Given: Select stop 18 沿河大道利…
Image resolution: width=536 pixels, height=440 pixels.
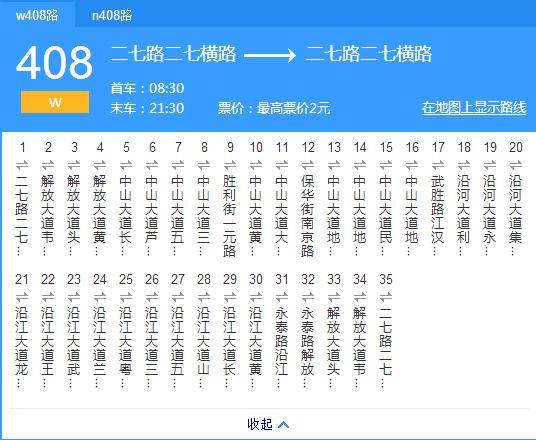Looking at the screenshot, I should tap(464, 215).
